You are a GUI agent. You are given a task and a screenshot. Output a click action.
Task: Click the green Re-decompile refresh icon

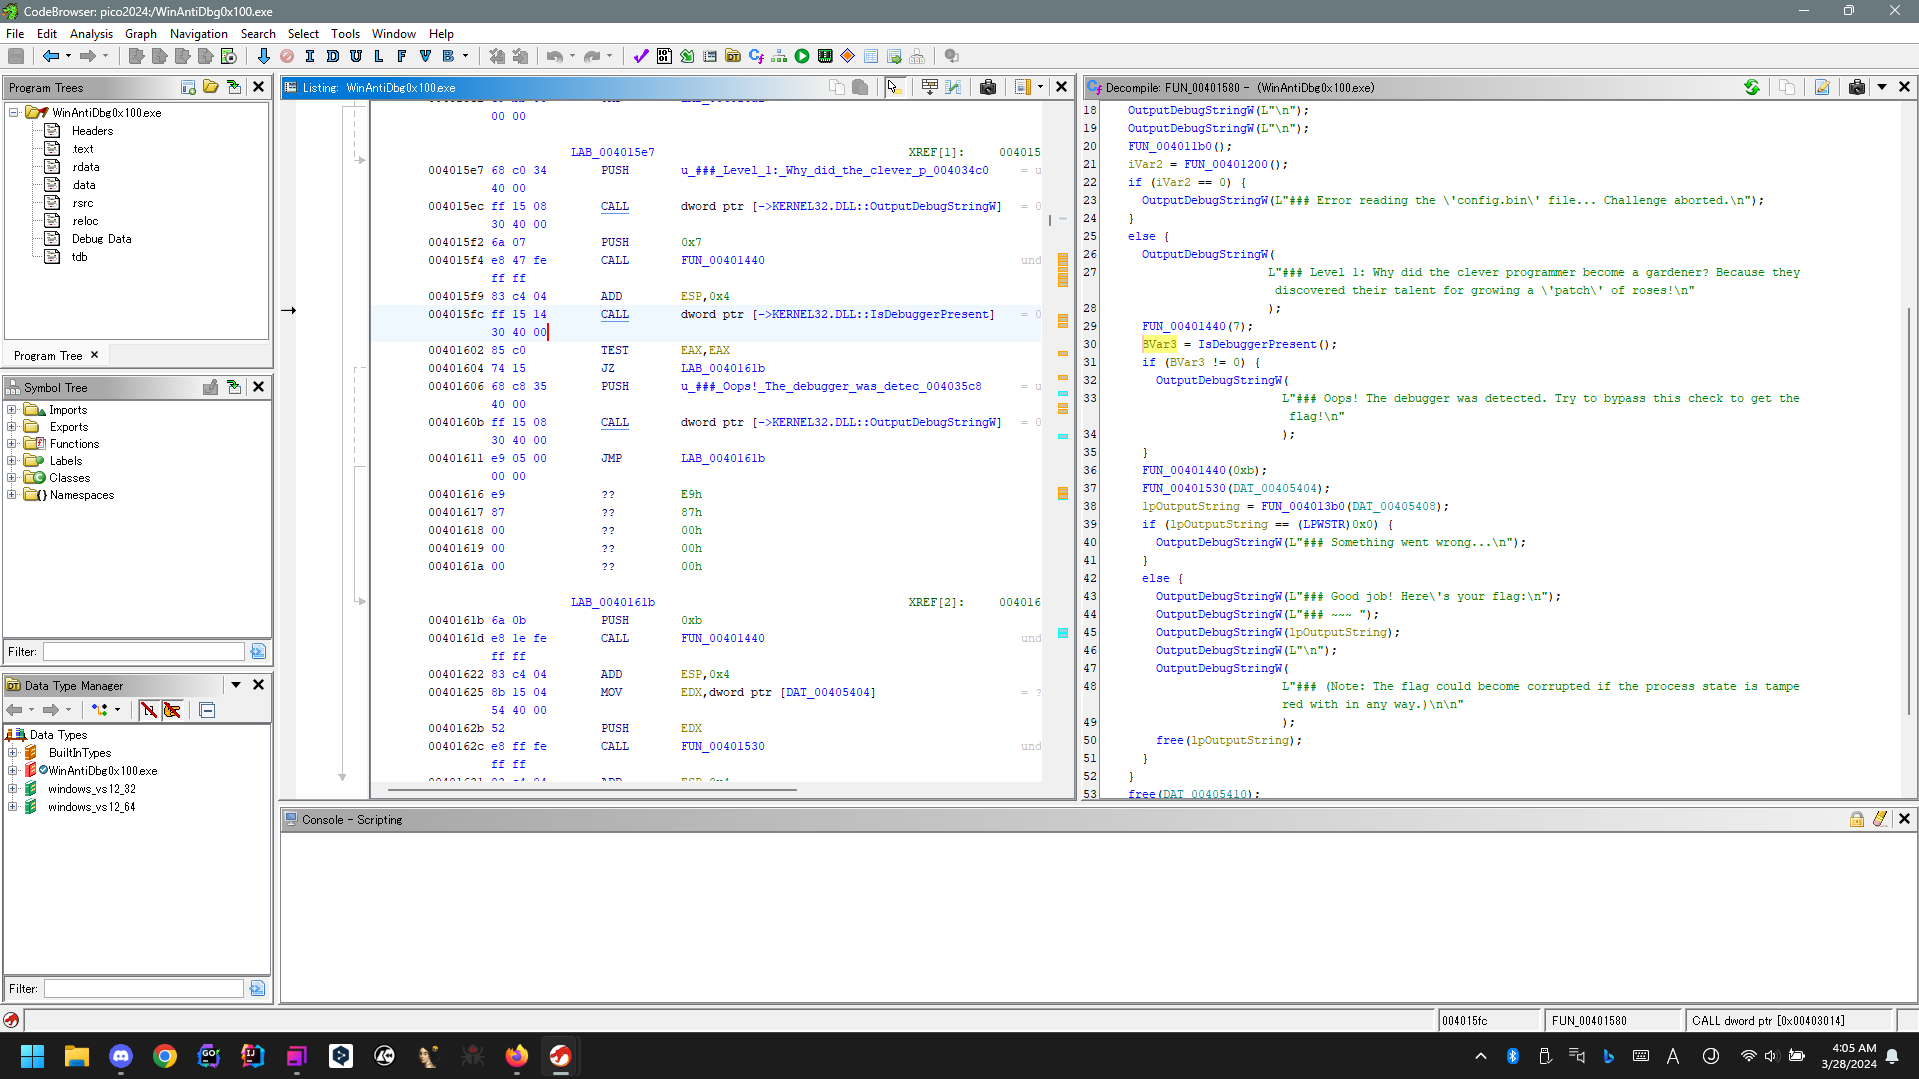(x=1752, y=87)
